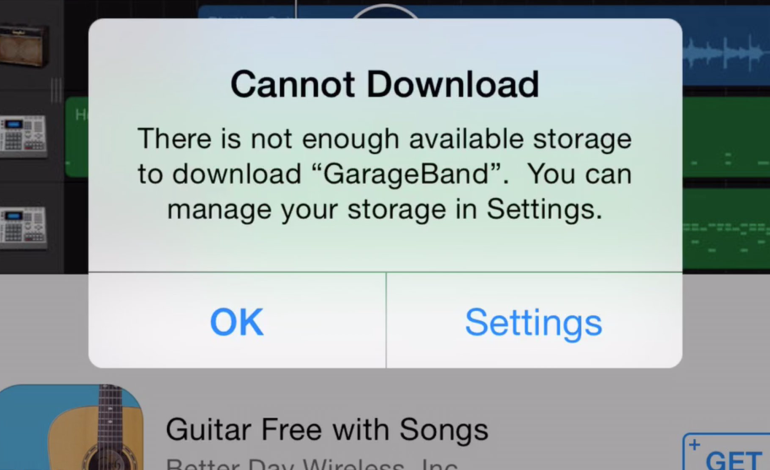
Task: Tap the guitar sound hole on the app icon
Action: tap(111, 463)
